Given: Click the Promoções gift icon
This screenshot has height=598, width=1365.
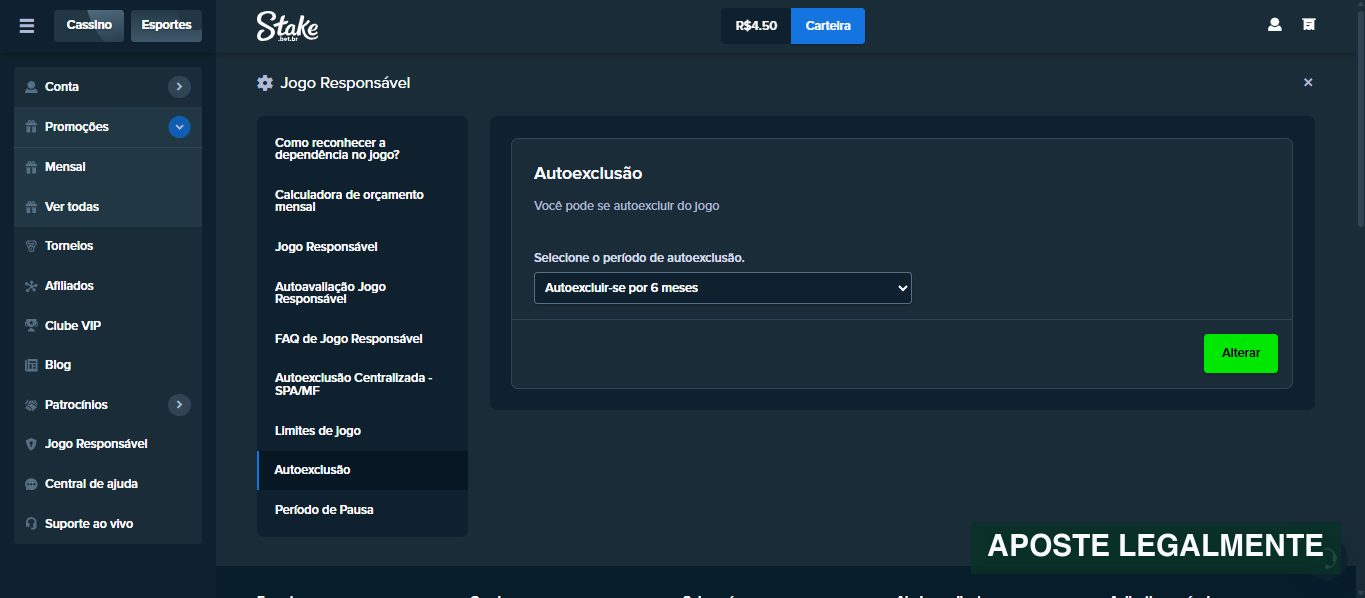Looking at the screenshot, I should pos(31,127).
